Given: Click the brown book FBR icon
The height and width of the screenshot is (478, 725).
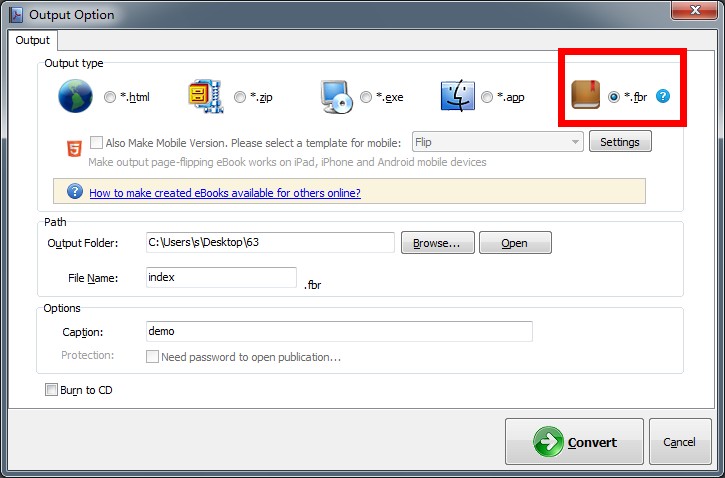Looking at the screenshot, I should click(x=585, y=95).
